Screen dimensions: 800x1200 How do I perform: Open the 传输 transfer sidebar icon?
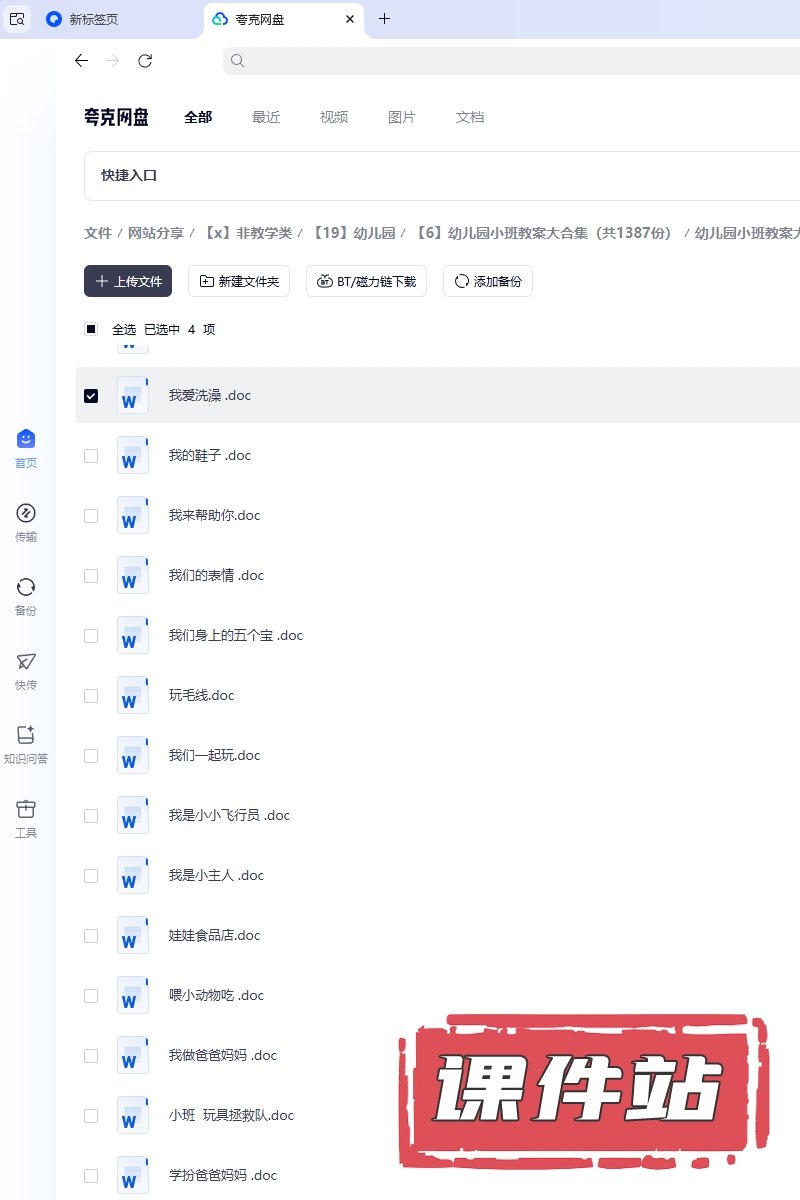[x=26, y=514]
